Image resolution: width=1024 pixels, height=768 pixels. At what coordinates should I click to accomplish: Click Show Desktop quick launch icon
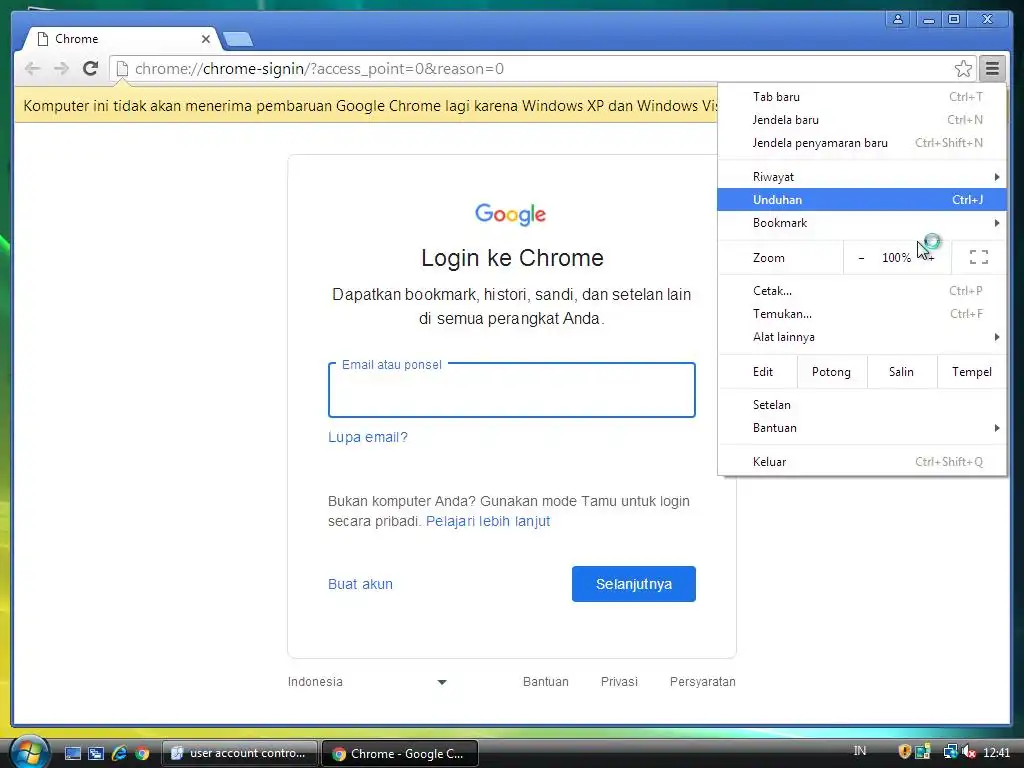tap(72, 753)
